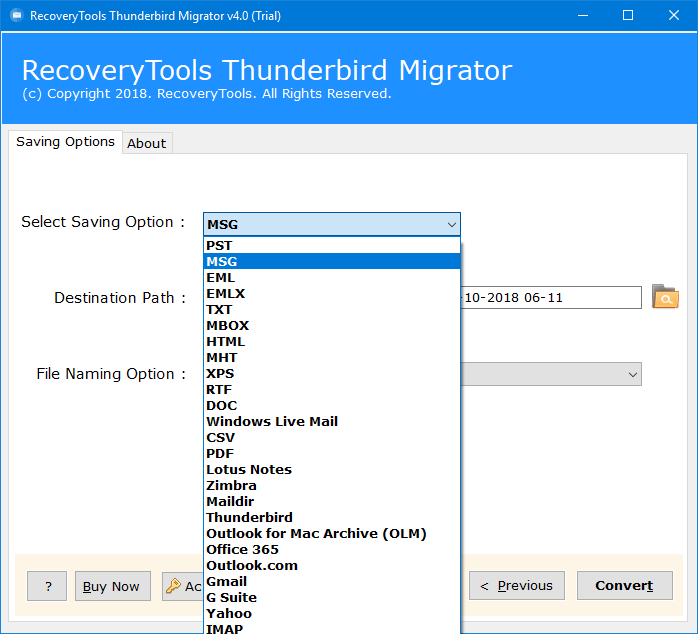
Task: Pick RTF in the format list
Action: coord(332,390)
